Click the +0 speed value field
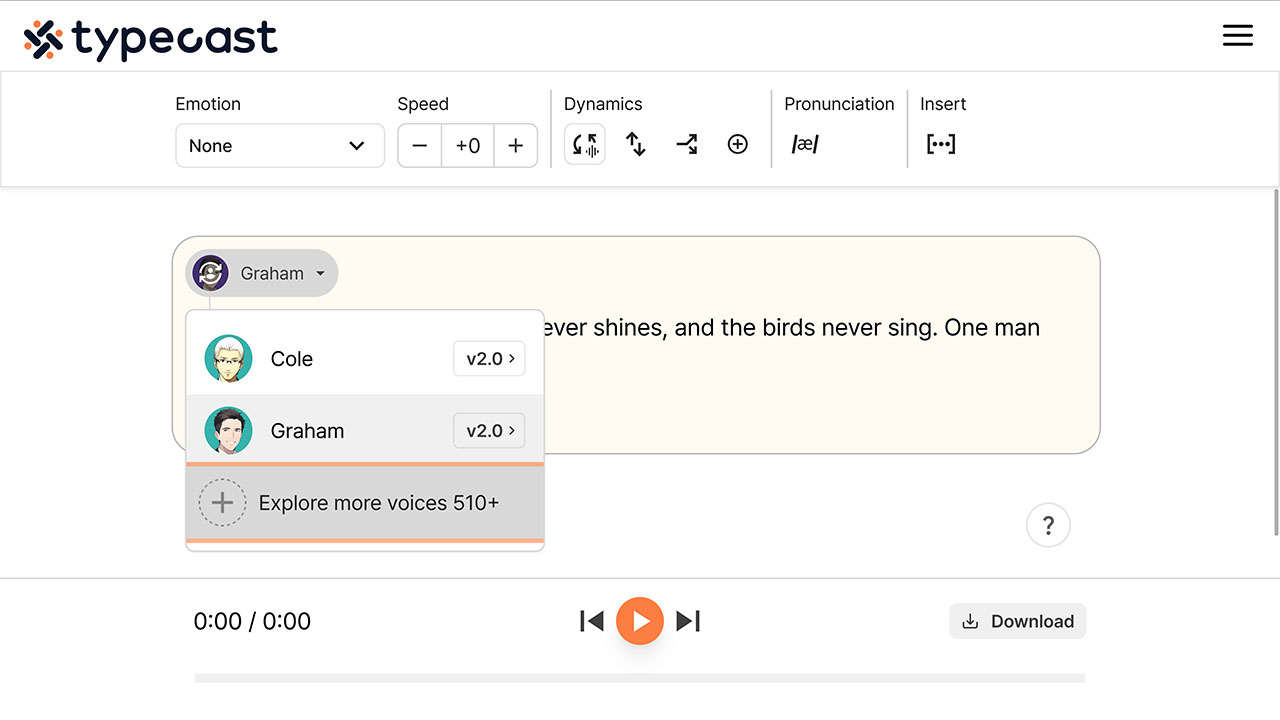The height and width of the screenshot is (720, 1280). pos(468,146)
